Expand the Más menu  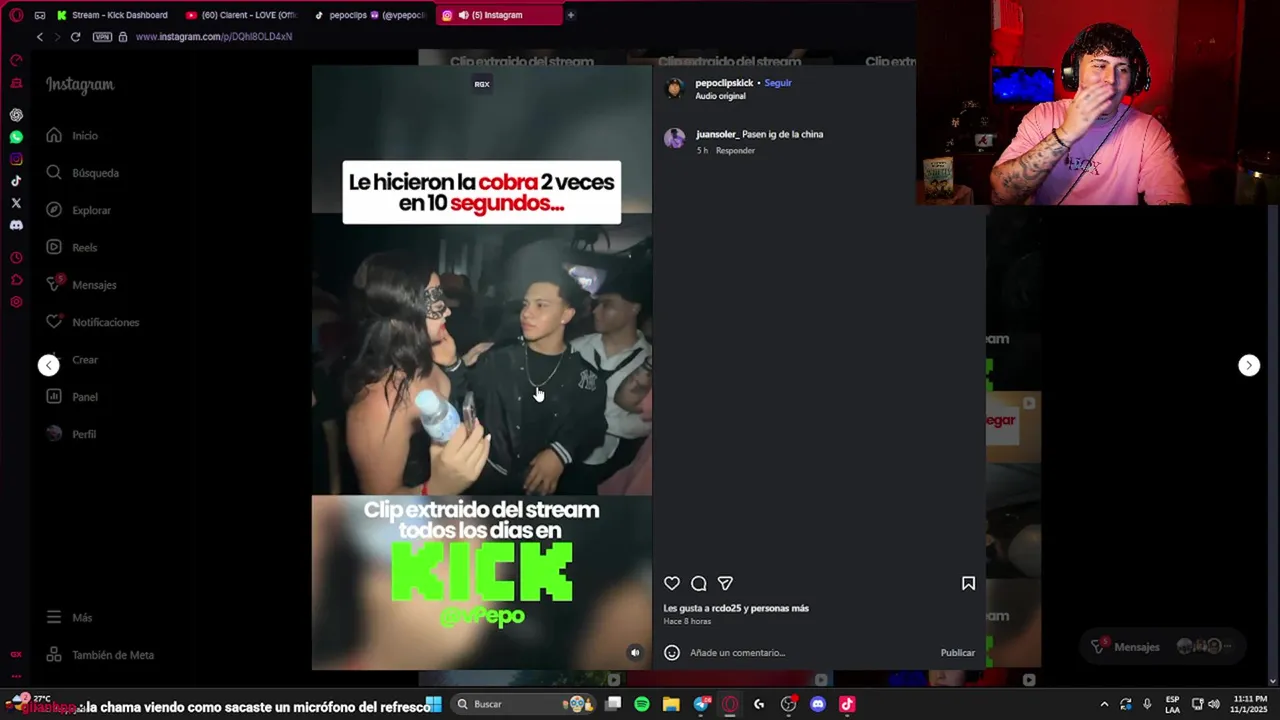click(69, 617)
